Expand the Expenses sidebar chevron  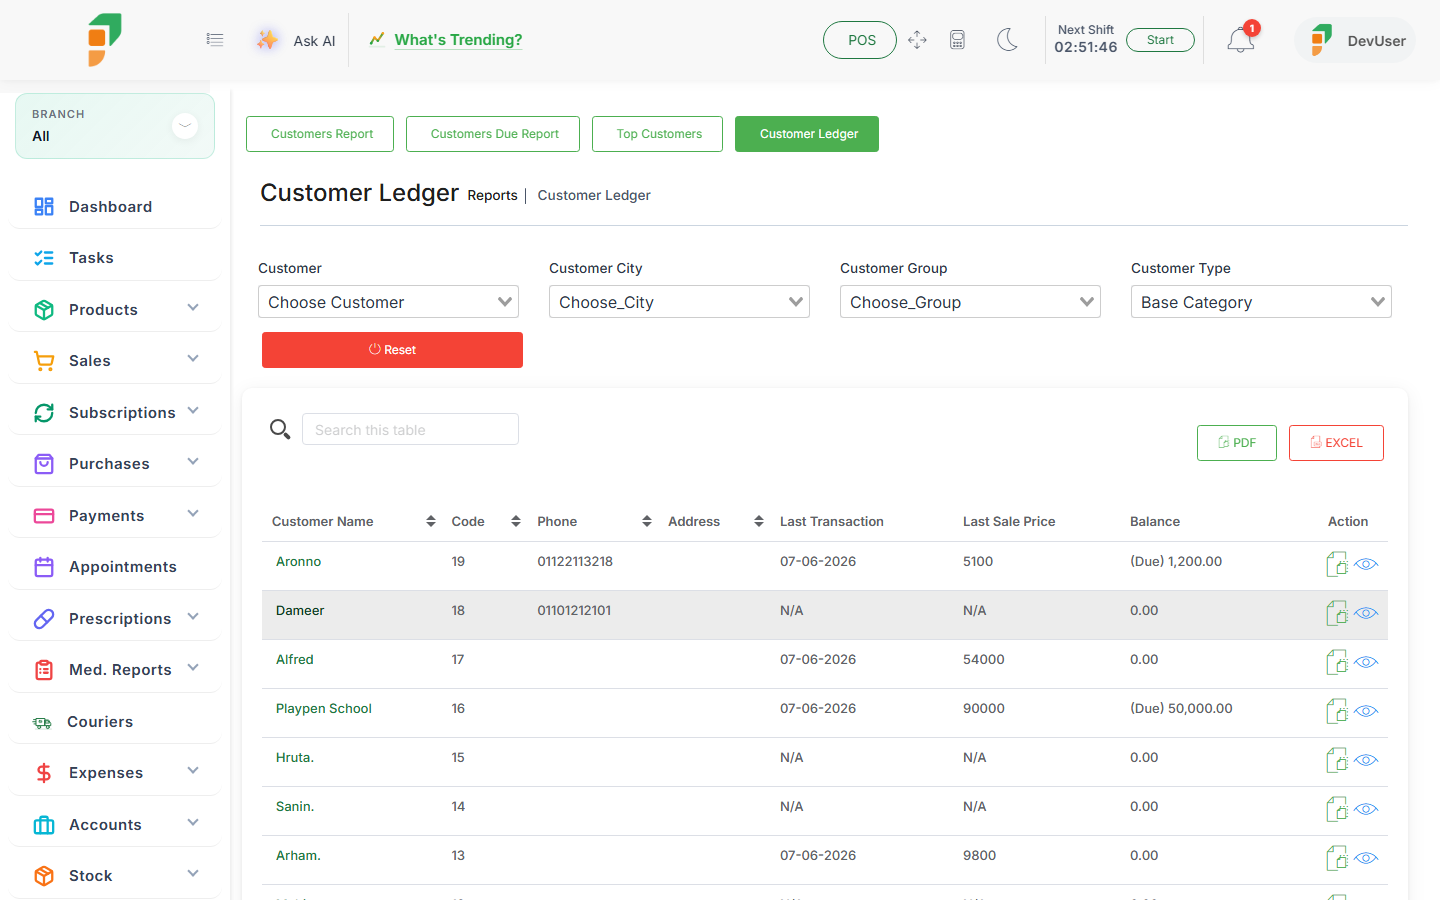pyautogui.click(x=193, y=771)
